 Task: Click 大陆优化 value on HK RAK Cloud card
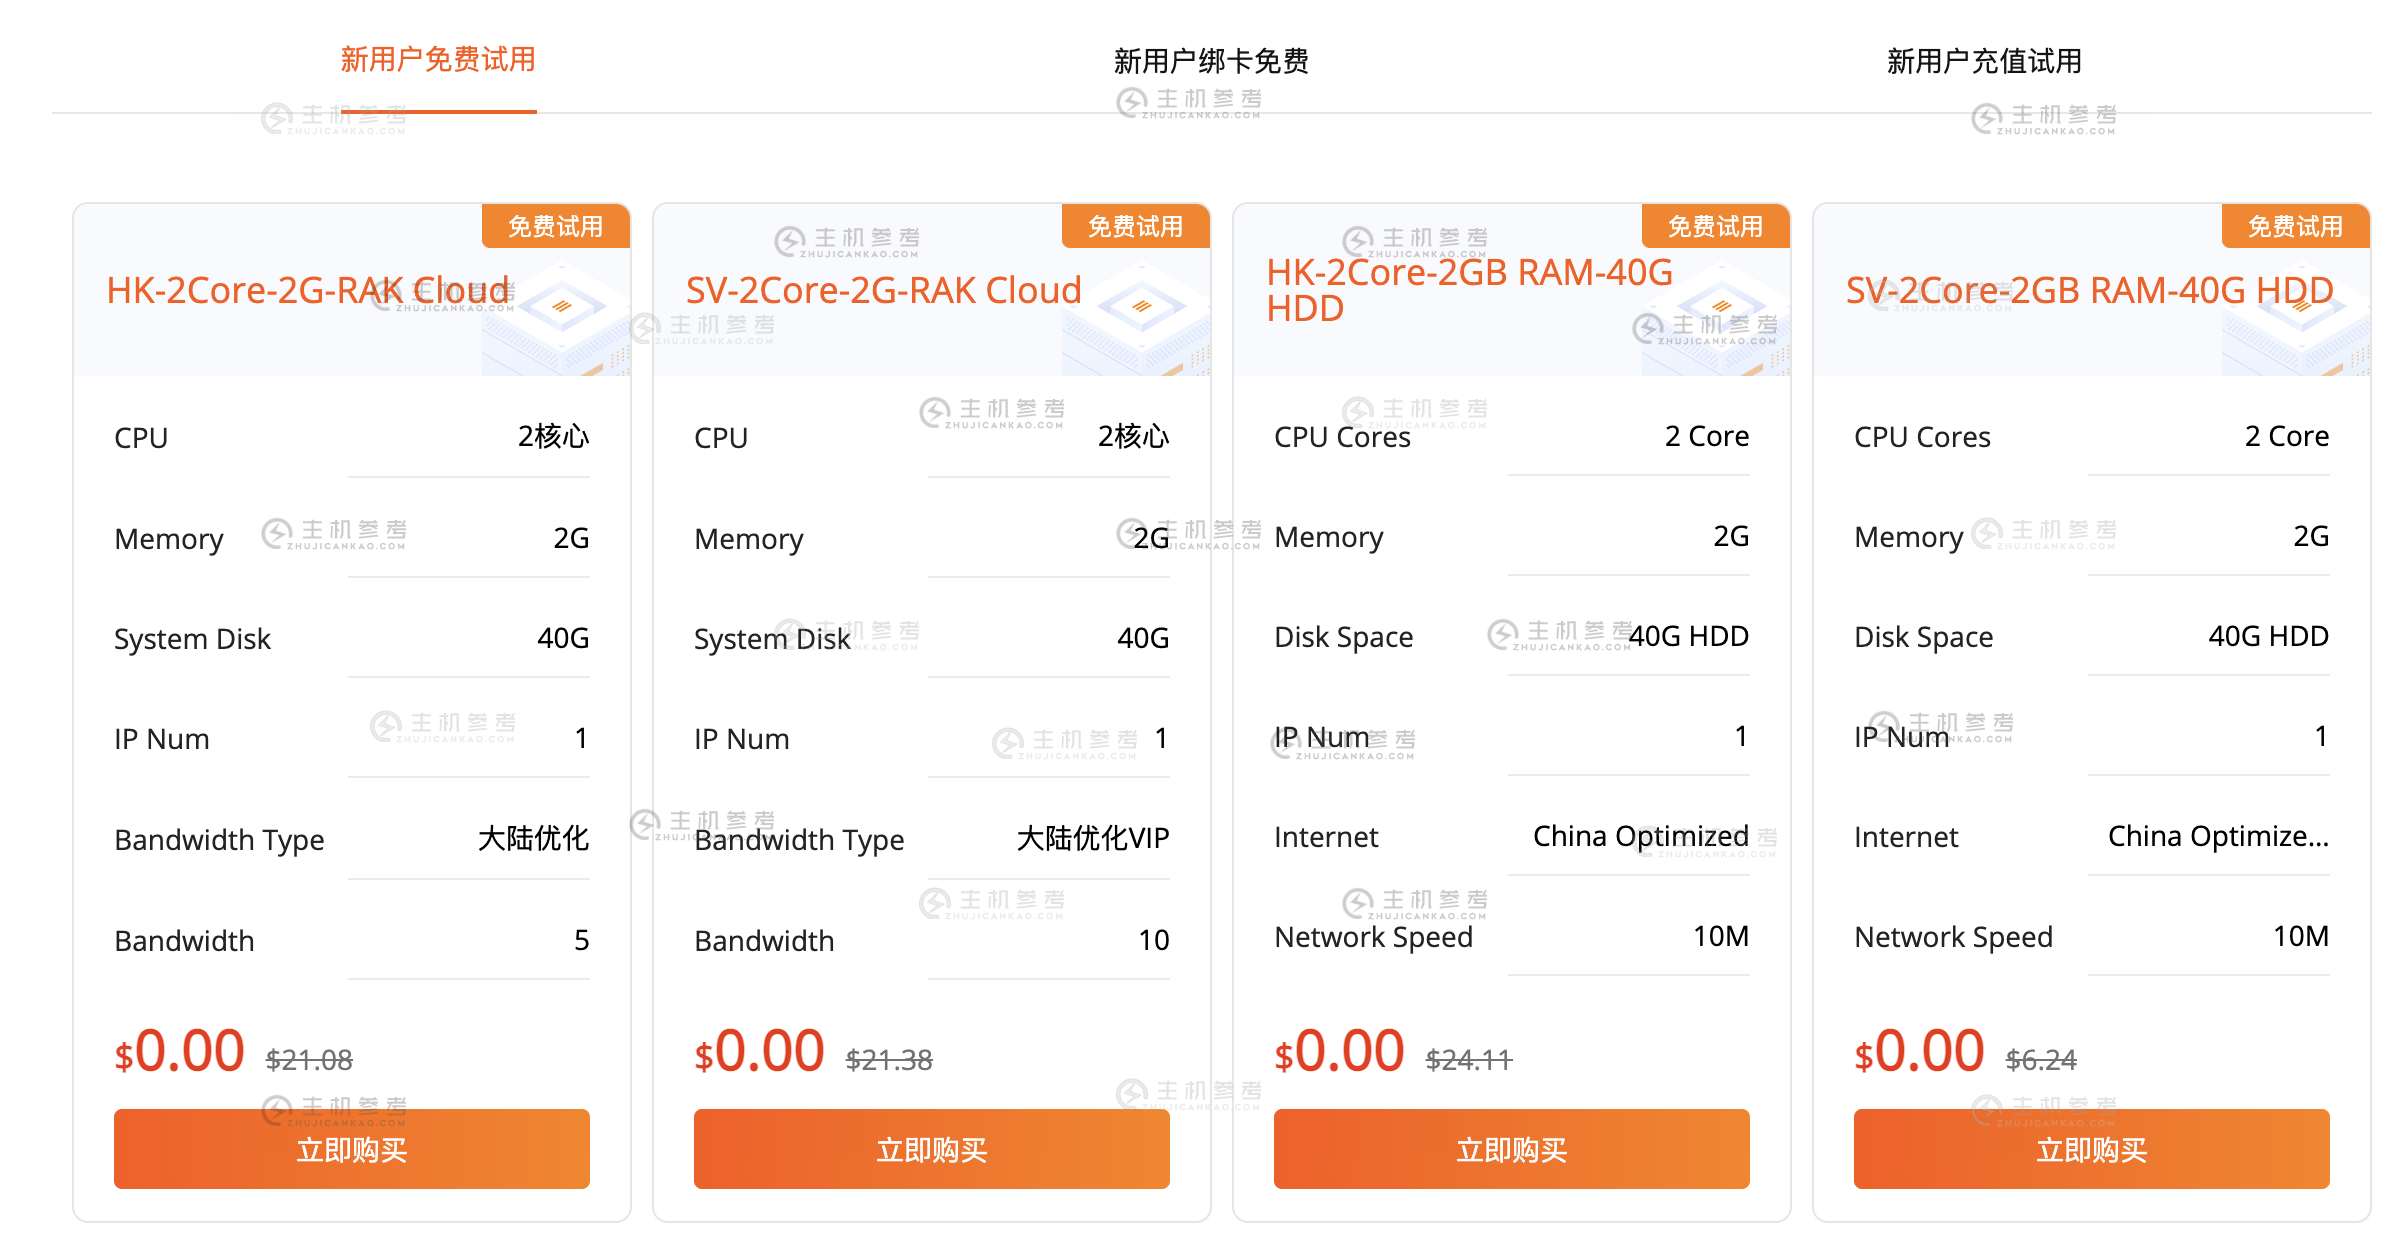[x=534, y=838]
